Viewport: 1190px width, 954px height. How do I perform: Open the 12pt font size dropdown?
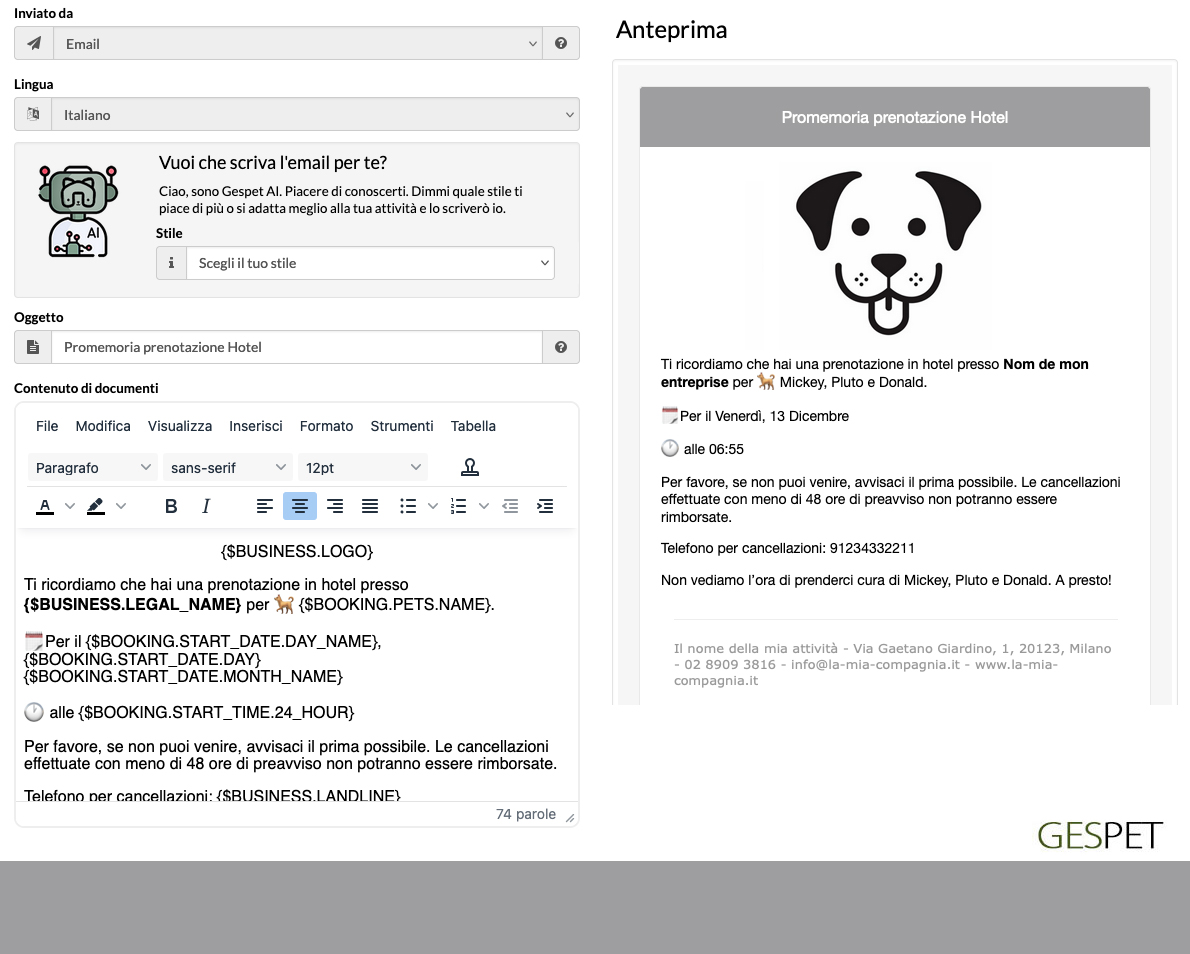pyautogui.click(x=363, y=468)
